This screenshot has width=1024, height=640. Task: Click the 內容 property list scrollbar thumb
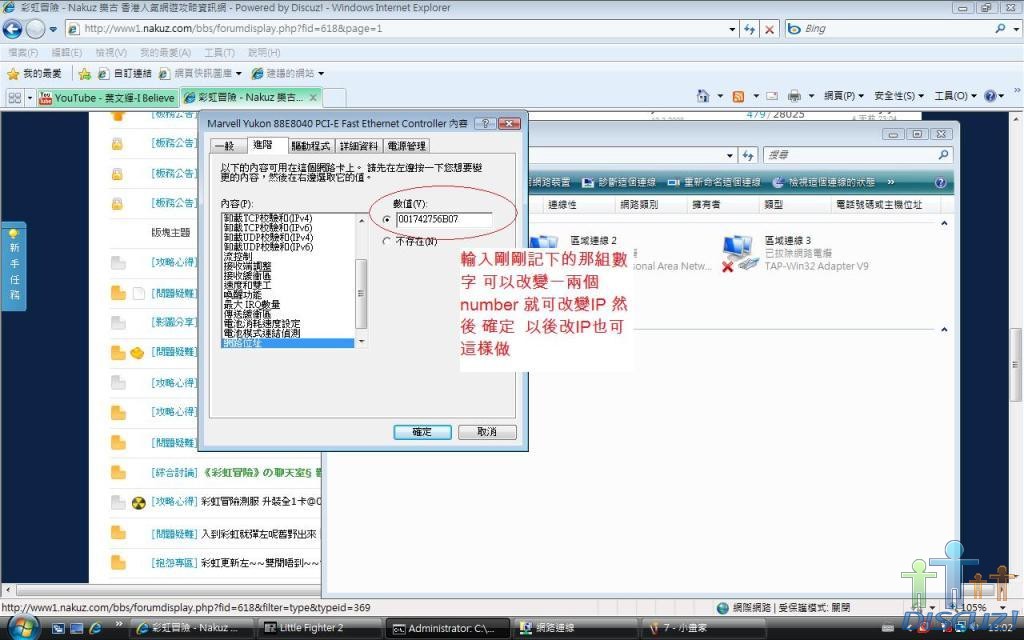coord(360,293)
